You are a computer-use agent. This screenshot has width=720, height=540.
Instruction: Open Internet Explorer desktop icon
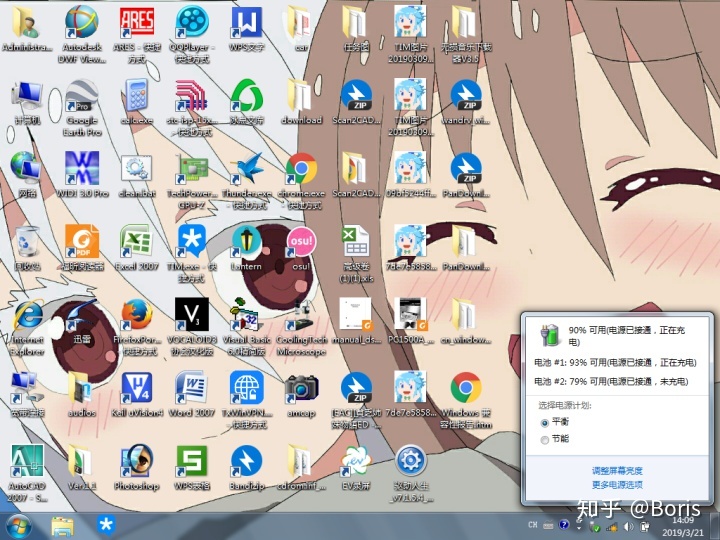pos(28,315)
